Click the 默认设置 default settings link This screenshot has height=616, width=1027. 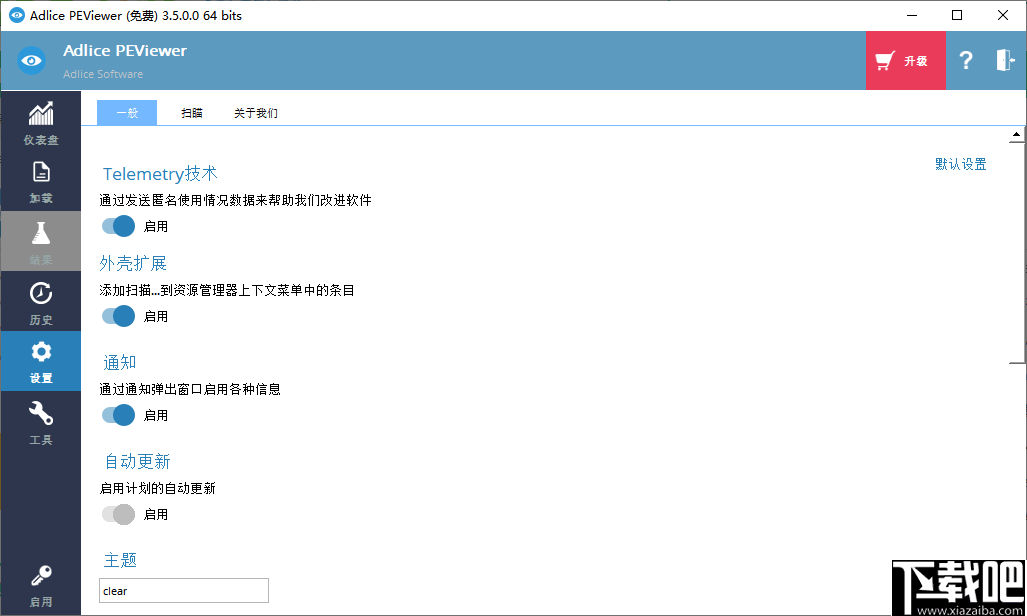pyautogui.click(x=959, y=163)
